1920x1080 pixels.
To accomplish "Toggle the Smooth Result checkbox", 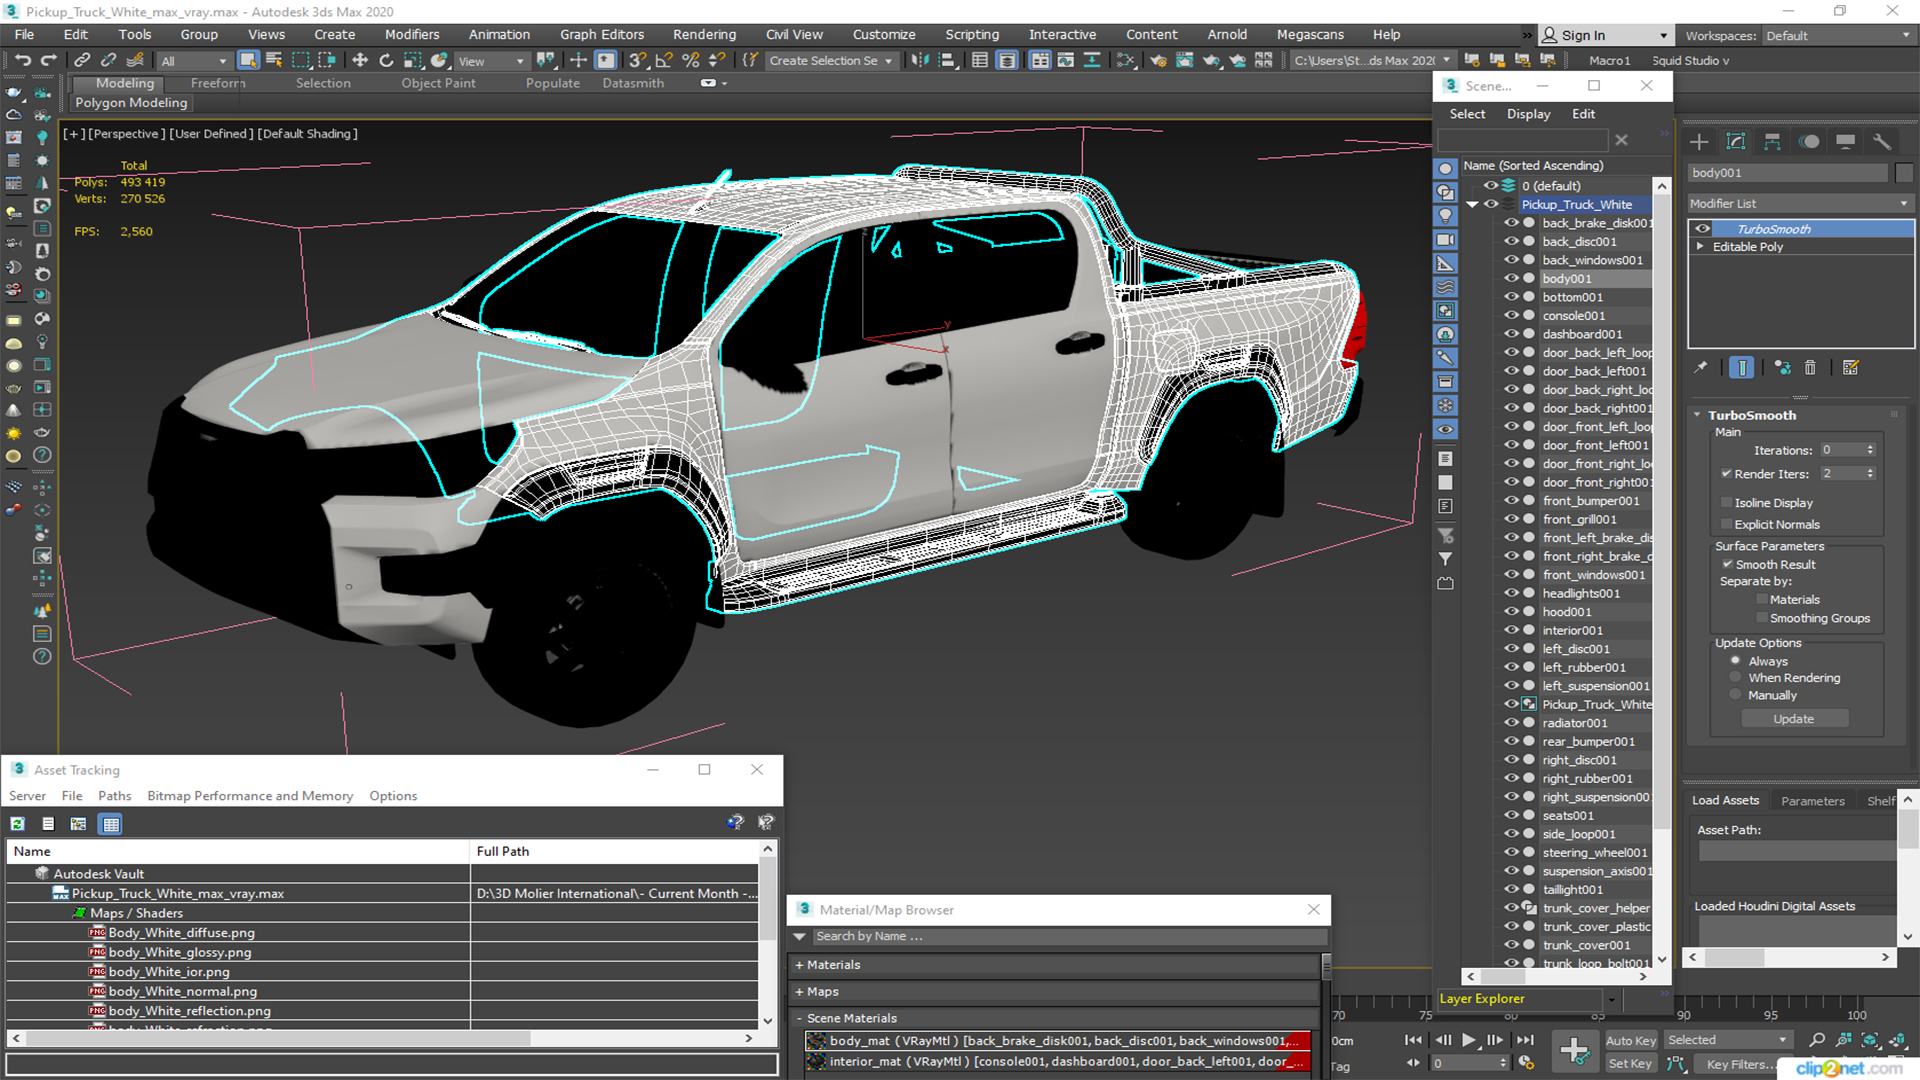I will [x=1726, y=565].
